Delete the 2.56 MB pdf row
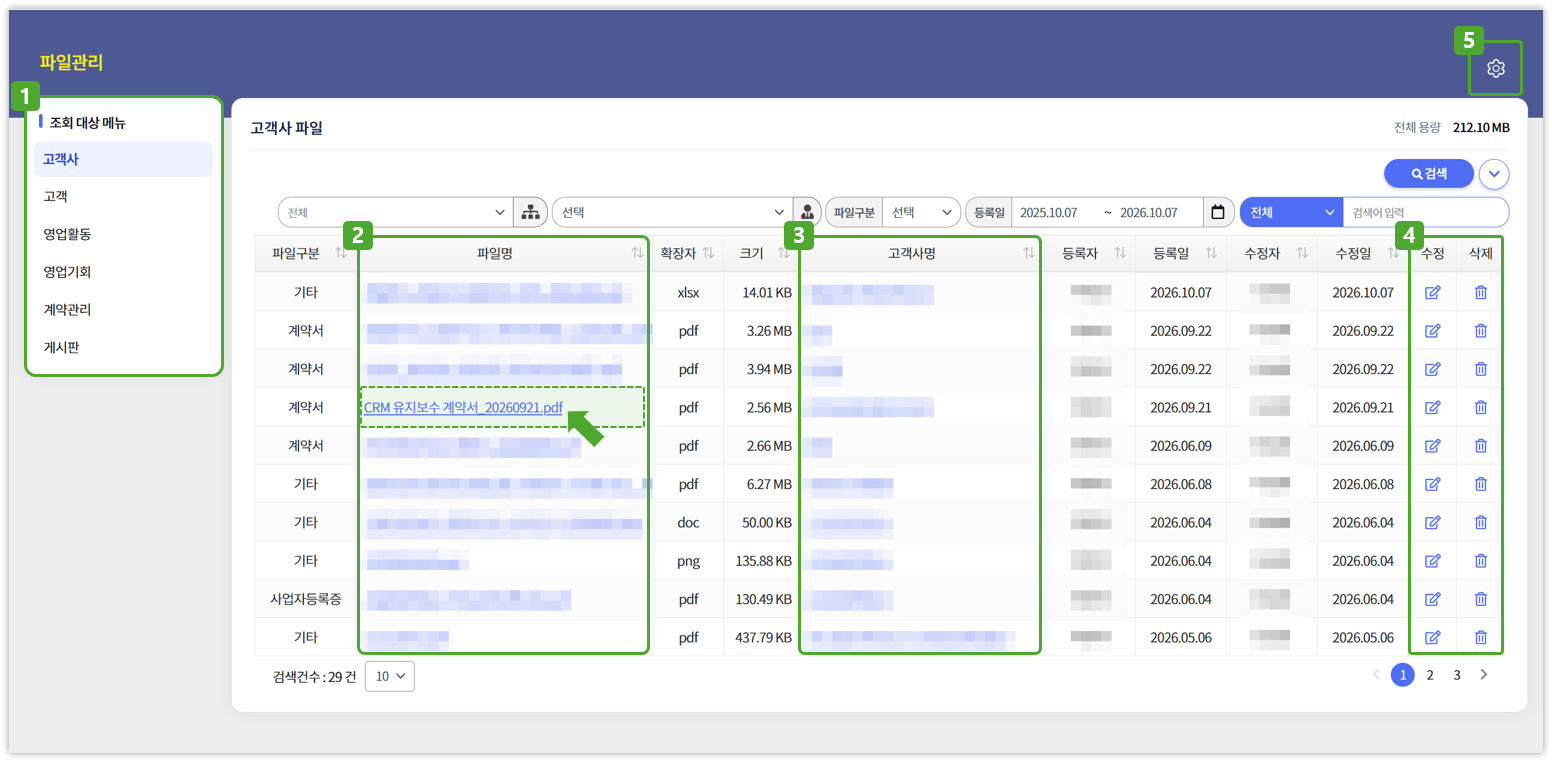 pos(1481,407)
